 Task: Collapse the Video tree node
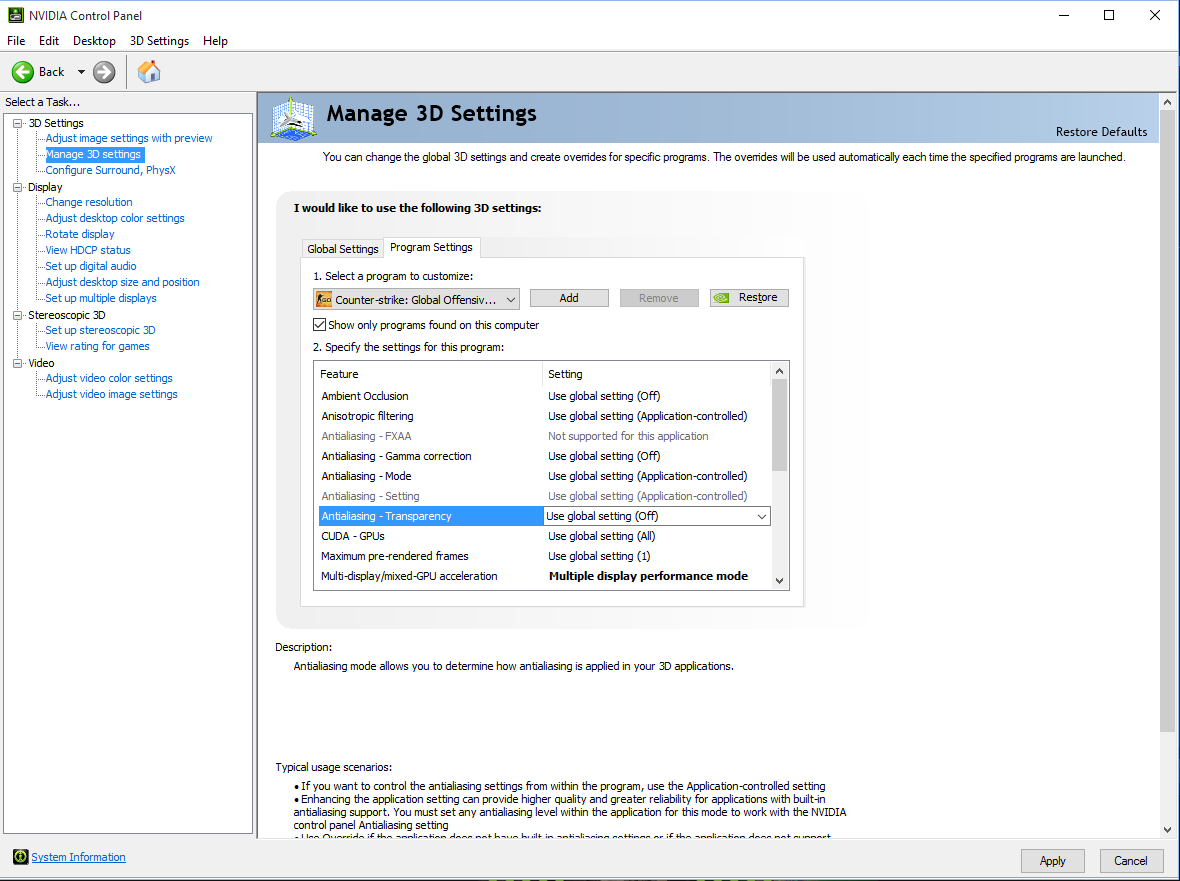17,363
